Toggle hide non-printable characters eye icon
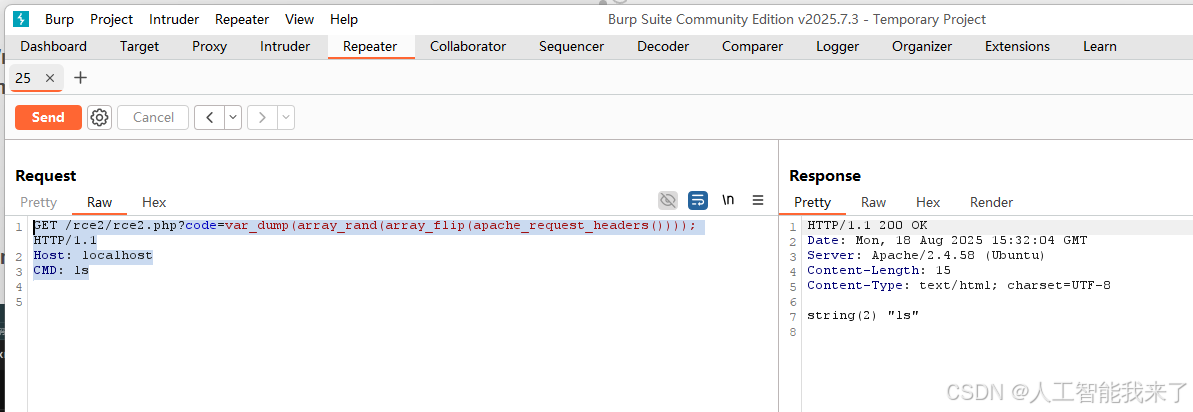1193x412 pixels. [x=668, y=200]
